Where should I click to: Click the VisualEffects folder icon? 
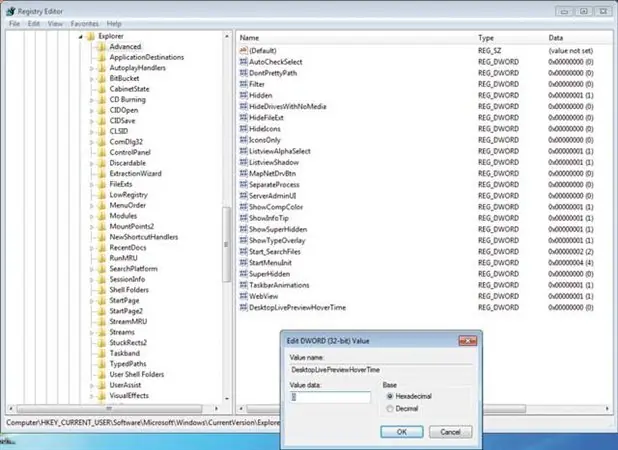102,396
